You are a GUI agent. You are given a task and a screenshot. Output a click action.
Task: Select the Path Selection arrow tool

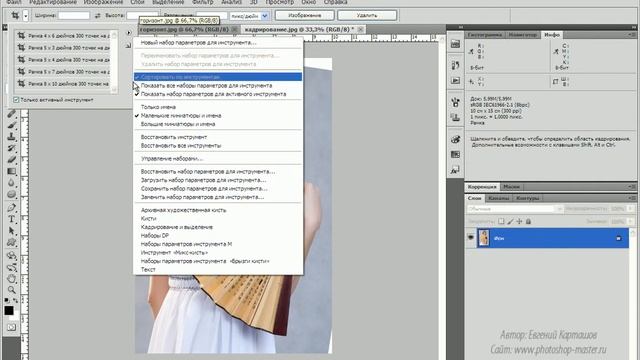11,231
